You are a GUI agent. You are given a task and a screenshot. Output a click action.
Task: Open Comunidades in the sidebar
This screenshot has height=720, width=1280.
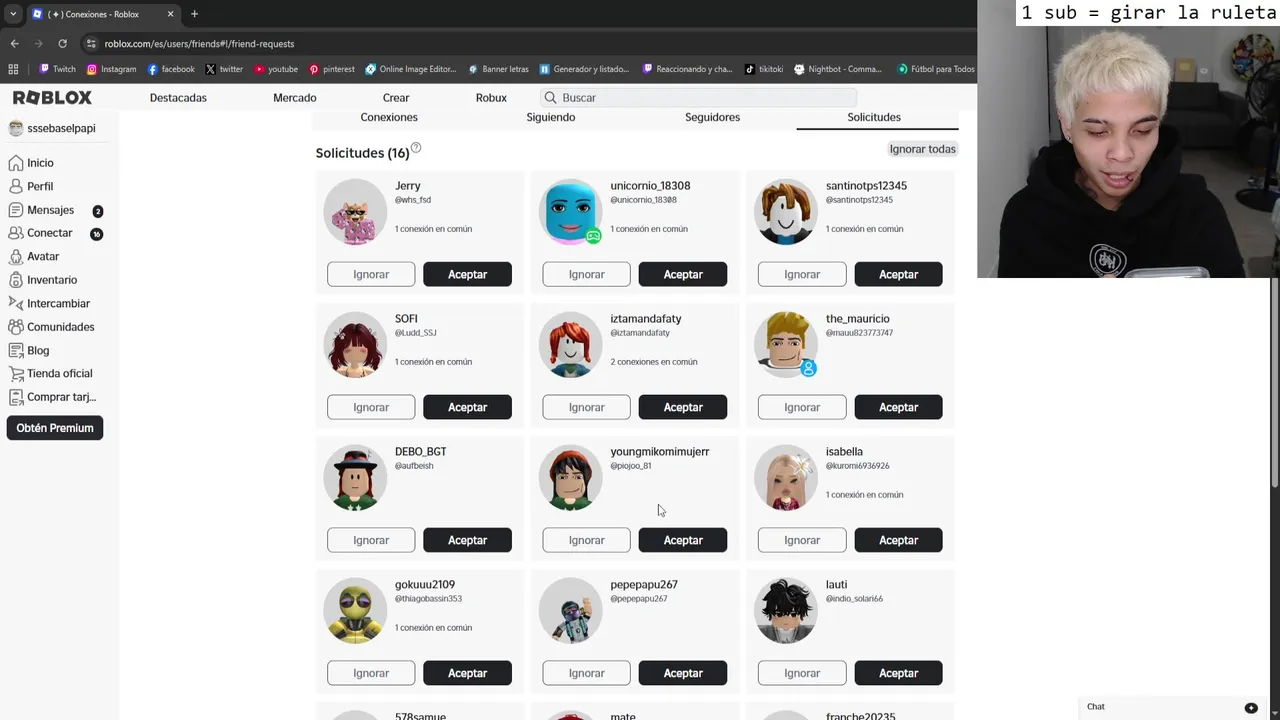point(60,327)
